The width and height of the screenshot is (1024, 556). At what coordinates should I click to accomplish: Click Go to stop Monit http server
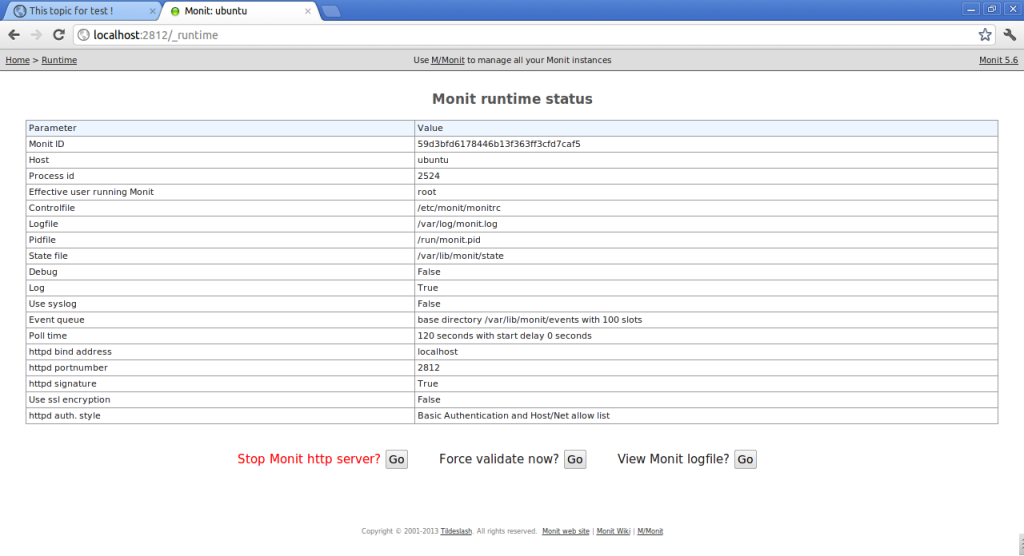[x=396, y=459]
